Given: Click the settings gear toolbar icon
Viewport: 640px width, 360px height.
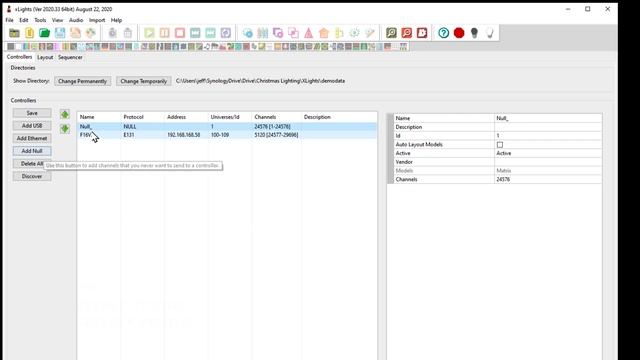Looking at the screenshot, I should click(354, 33).
